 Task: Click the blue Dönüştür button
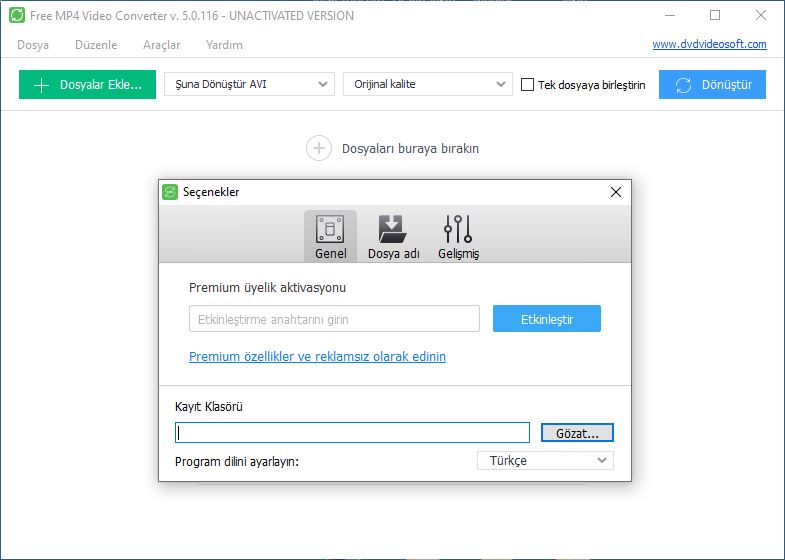712,85
